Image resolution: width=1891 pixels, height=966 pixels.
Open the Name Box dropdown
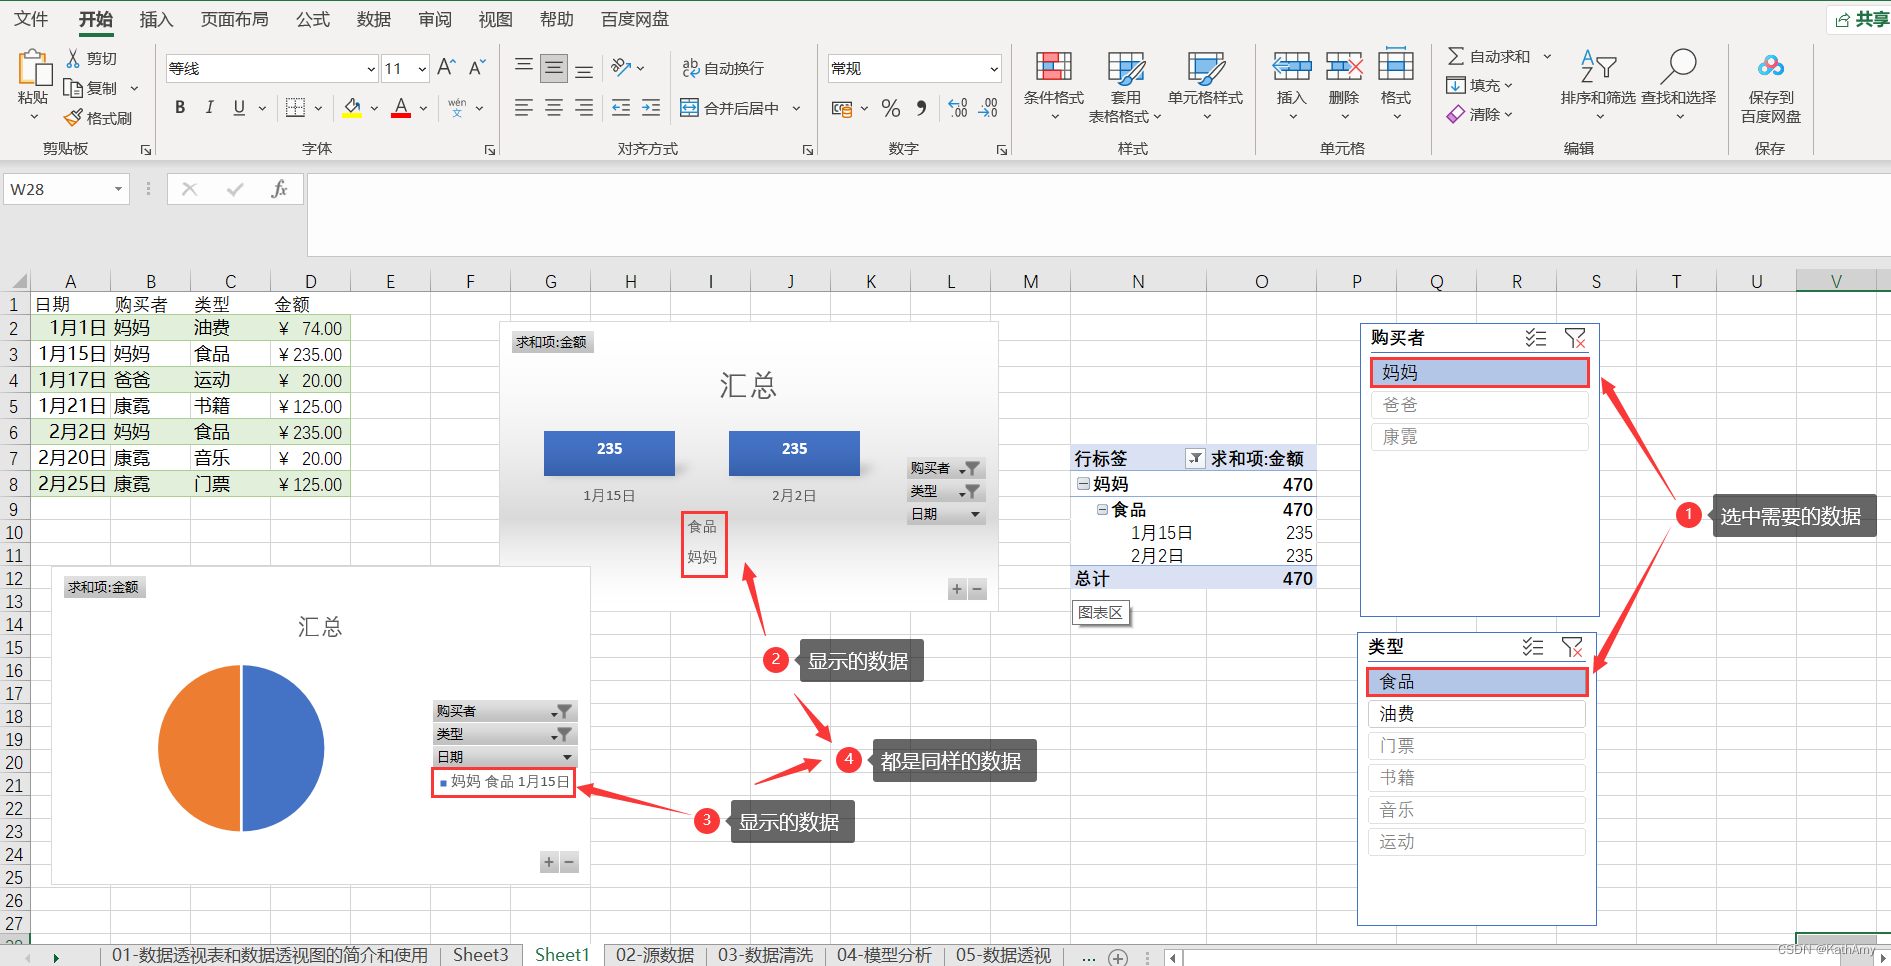click(x=118, y=189)
